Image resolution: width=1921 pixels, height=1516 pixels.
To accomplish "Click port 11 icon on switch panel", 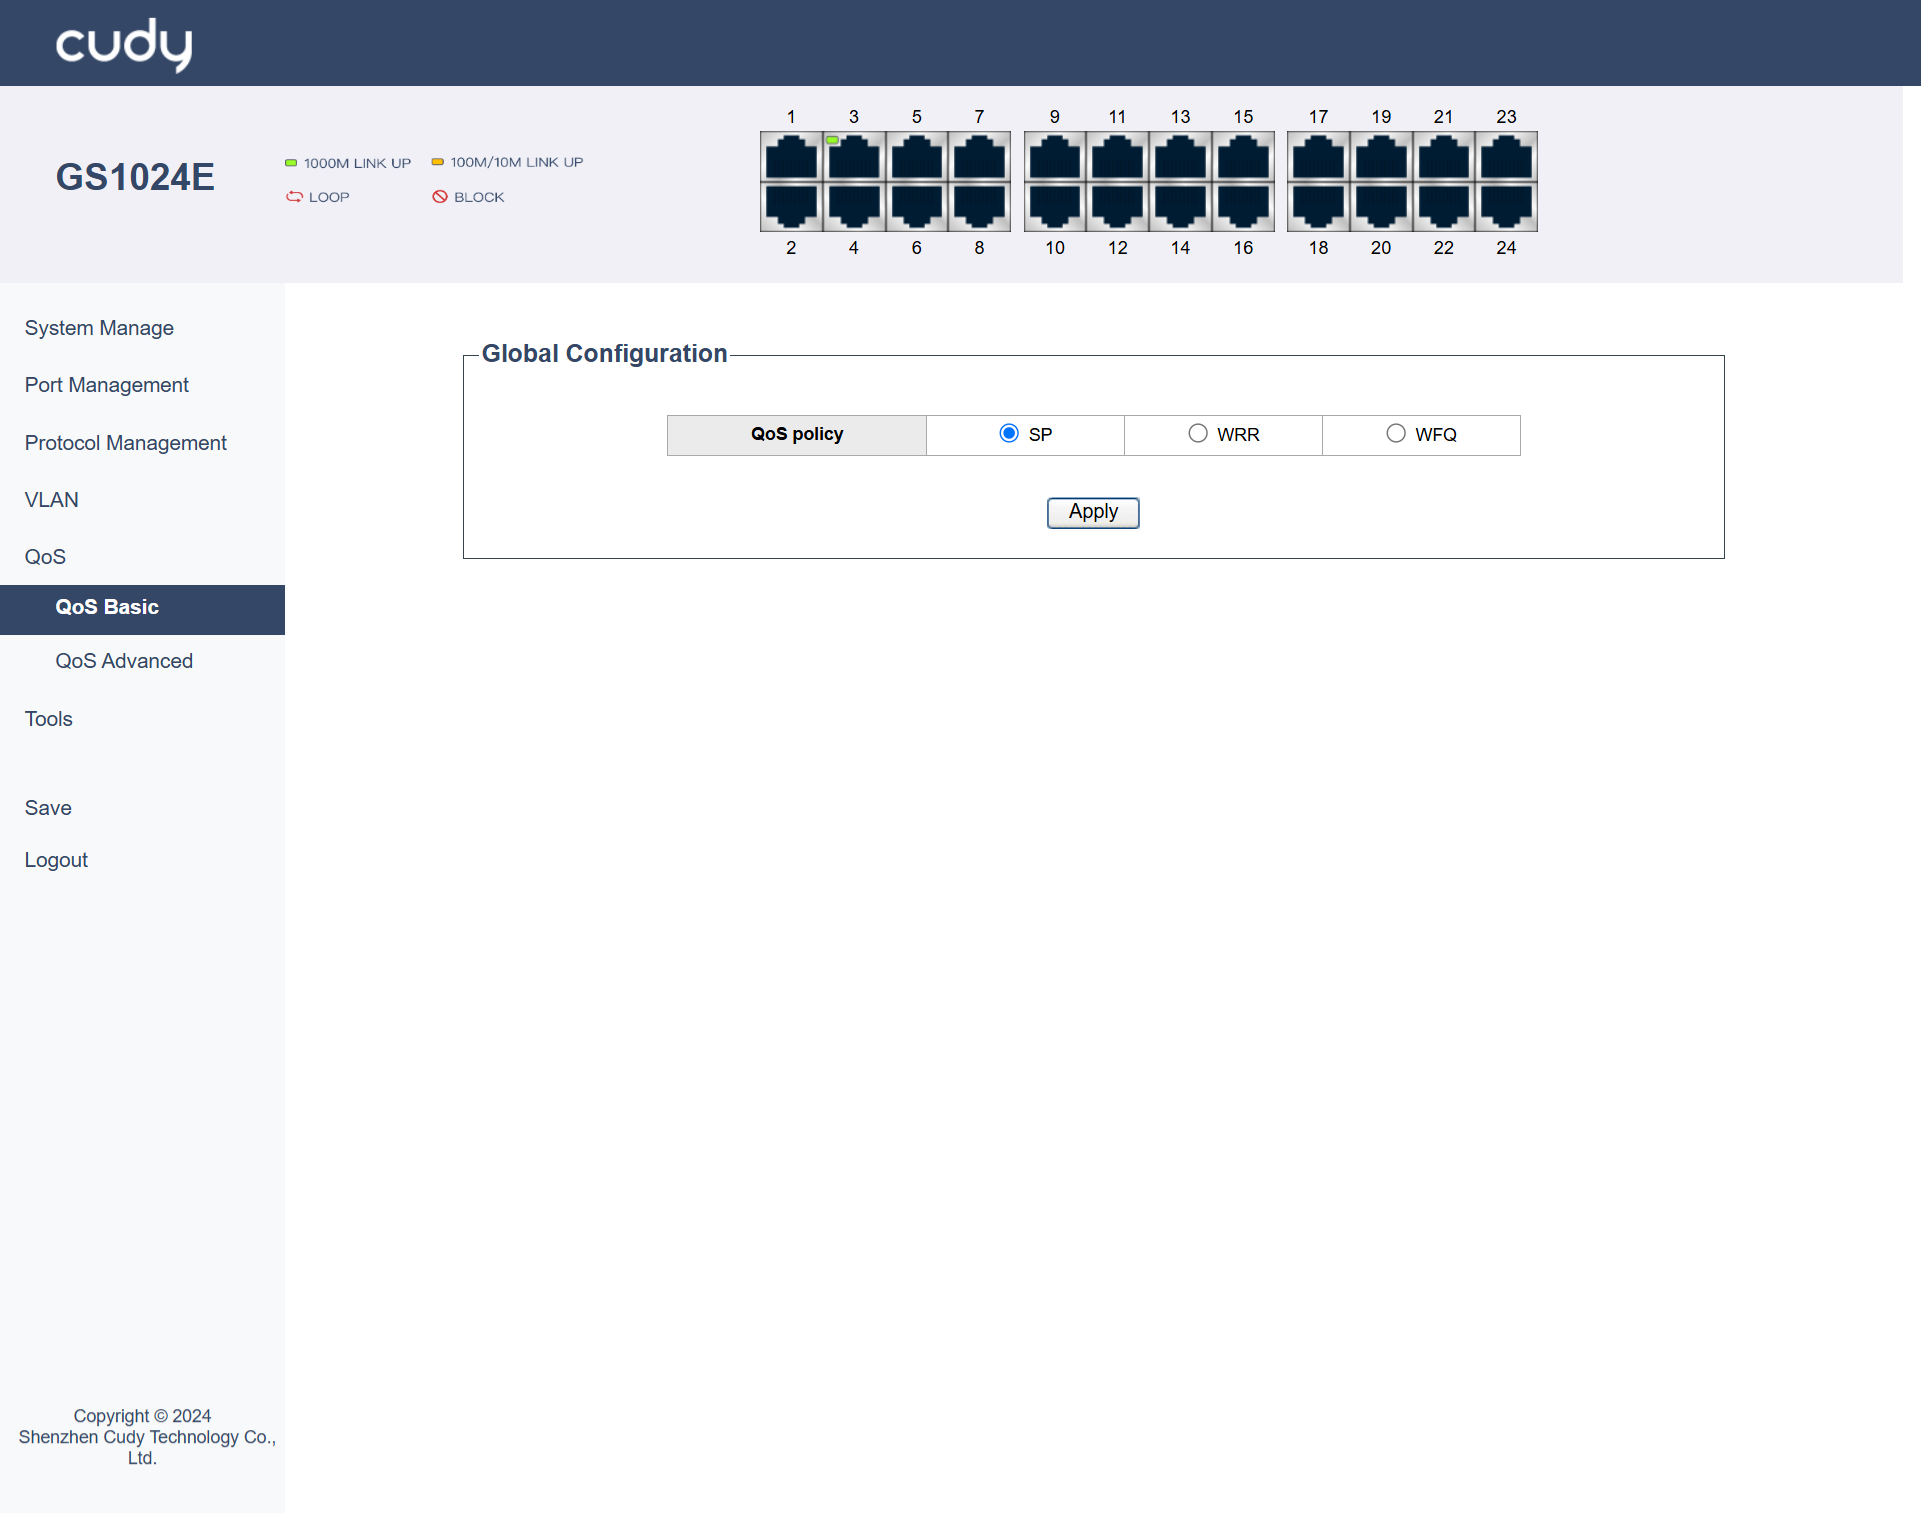I will click(1118, 157).
